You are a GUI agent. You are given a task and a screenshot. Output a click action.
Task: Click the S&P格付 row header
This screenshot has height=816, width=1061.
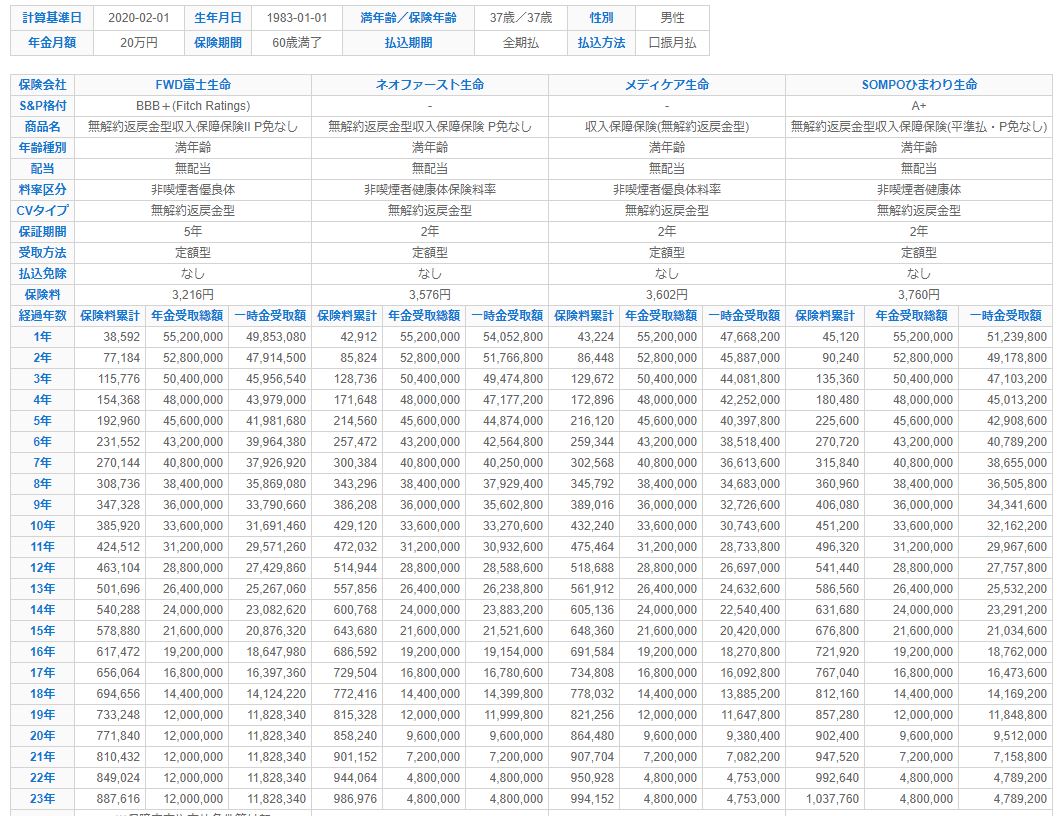[x=42, y=106]
